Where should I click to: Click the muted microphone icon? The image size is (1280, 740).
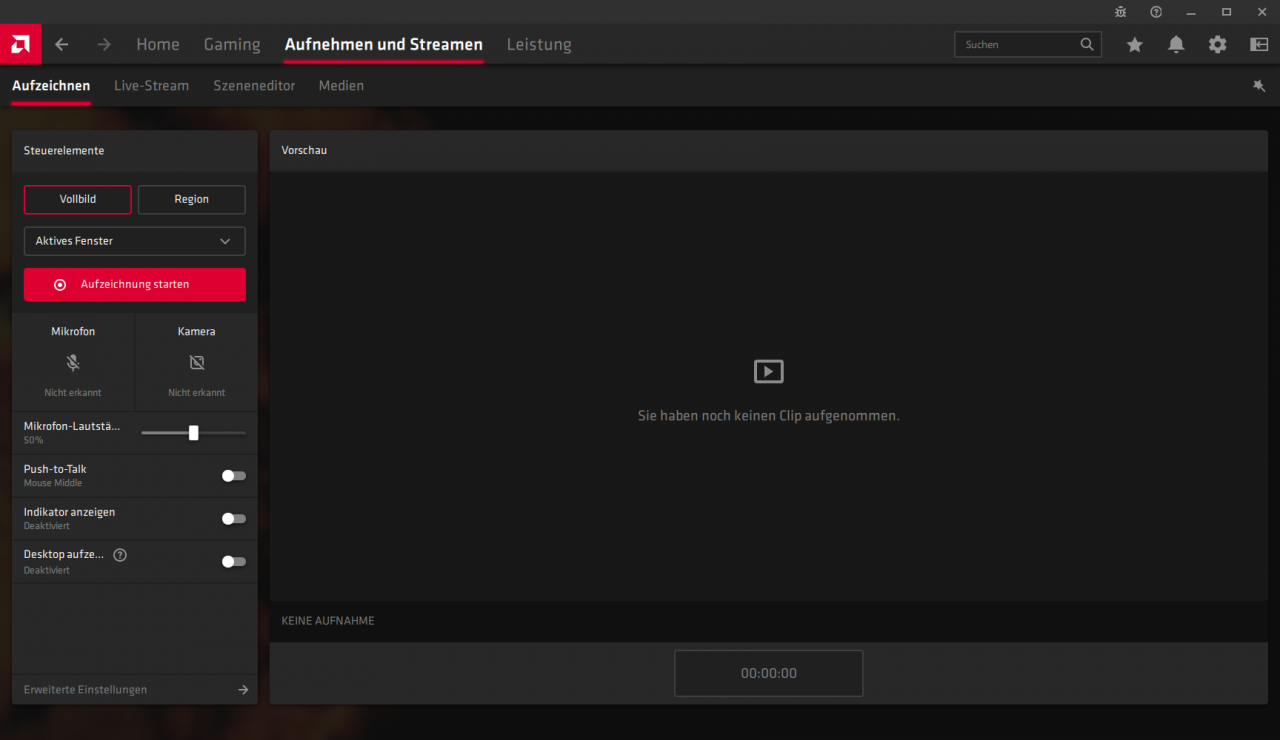pos(73,362)
